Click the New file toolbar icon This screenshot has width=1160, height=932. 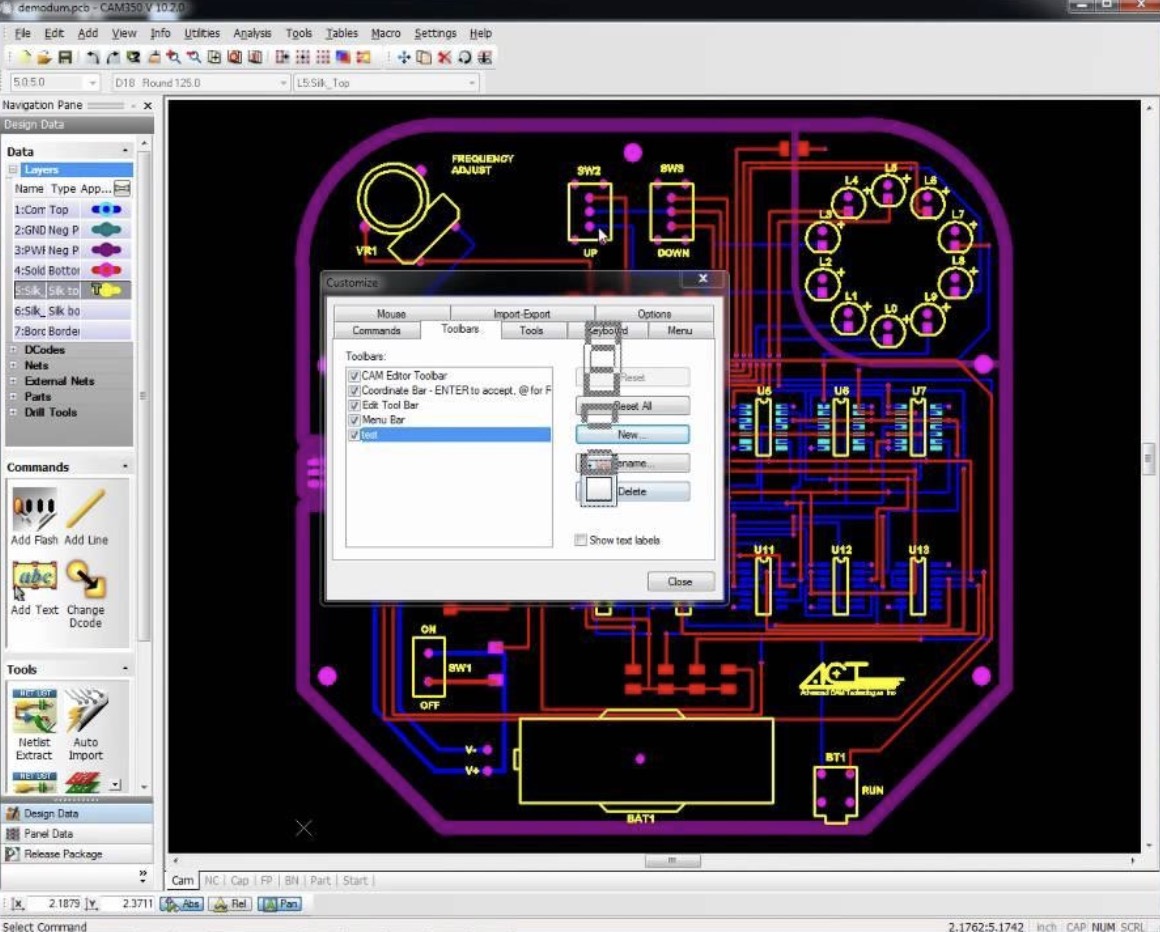coord(24,57)
